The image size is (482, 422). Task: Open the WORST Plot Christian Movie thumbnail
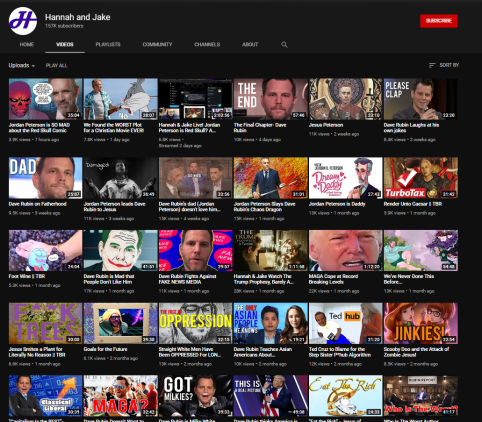pos(120,99)
